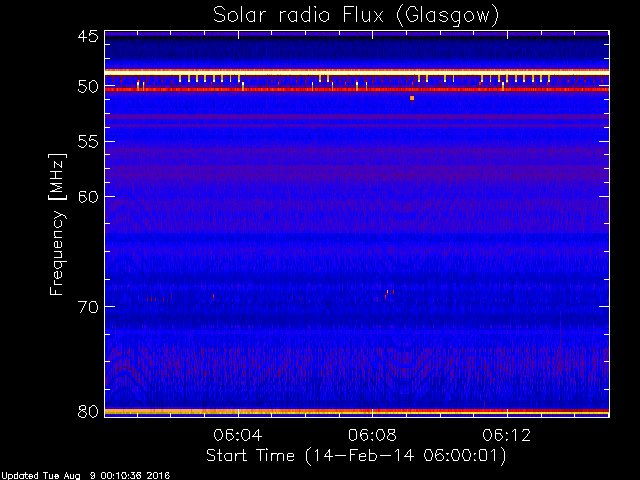
Task: Click the 'Updated Tue Aug 9 00:10:36 2016' timestamp
Action: coord(85,476)
